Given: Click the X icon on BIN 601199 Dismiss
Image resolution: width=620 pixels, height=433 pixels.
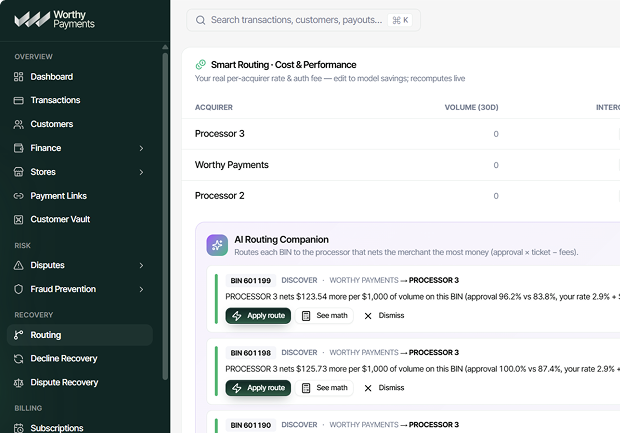Looking at the screenshot, I should click(368, 316).
